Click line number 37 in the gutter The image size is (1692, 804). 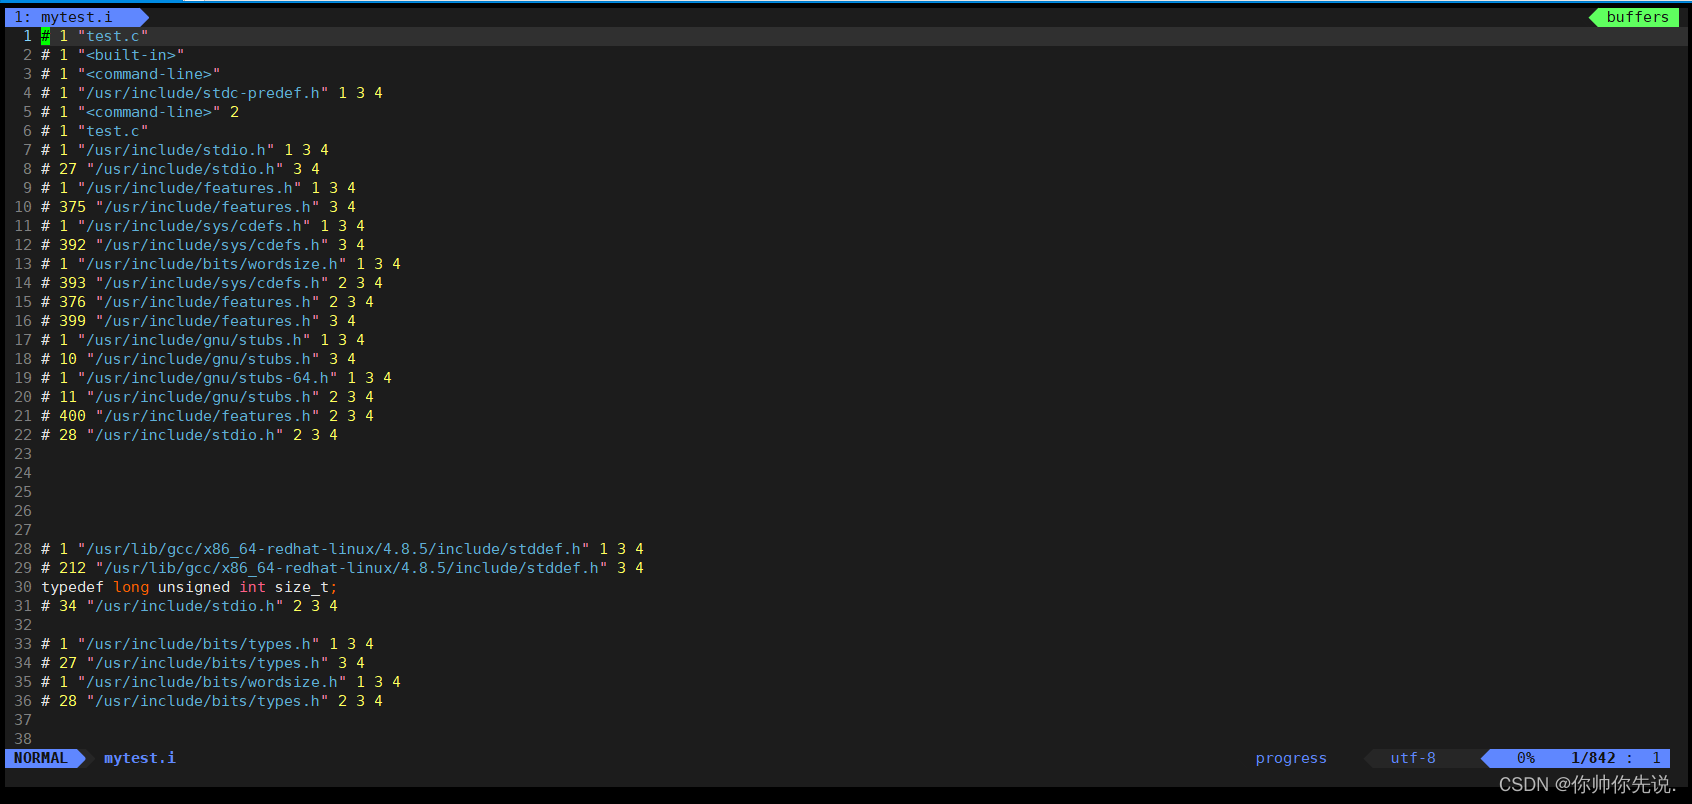23,720
